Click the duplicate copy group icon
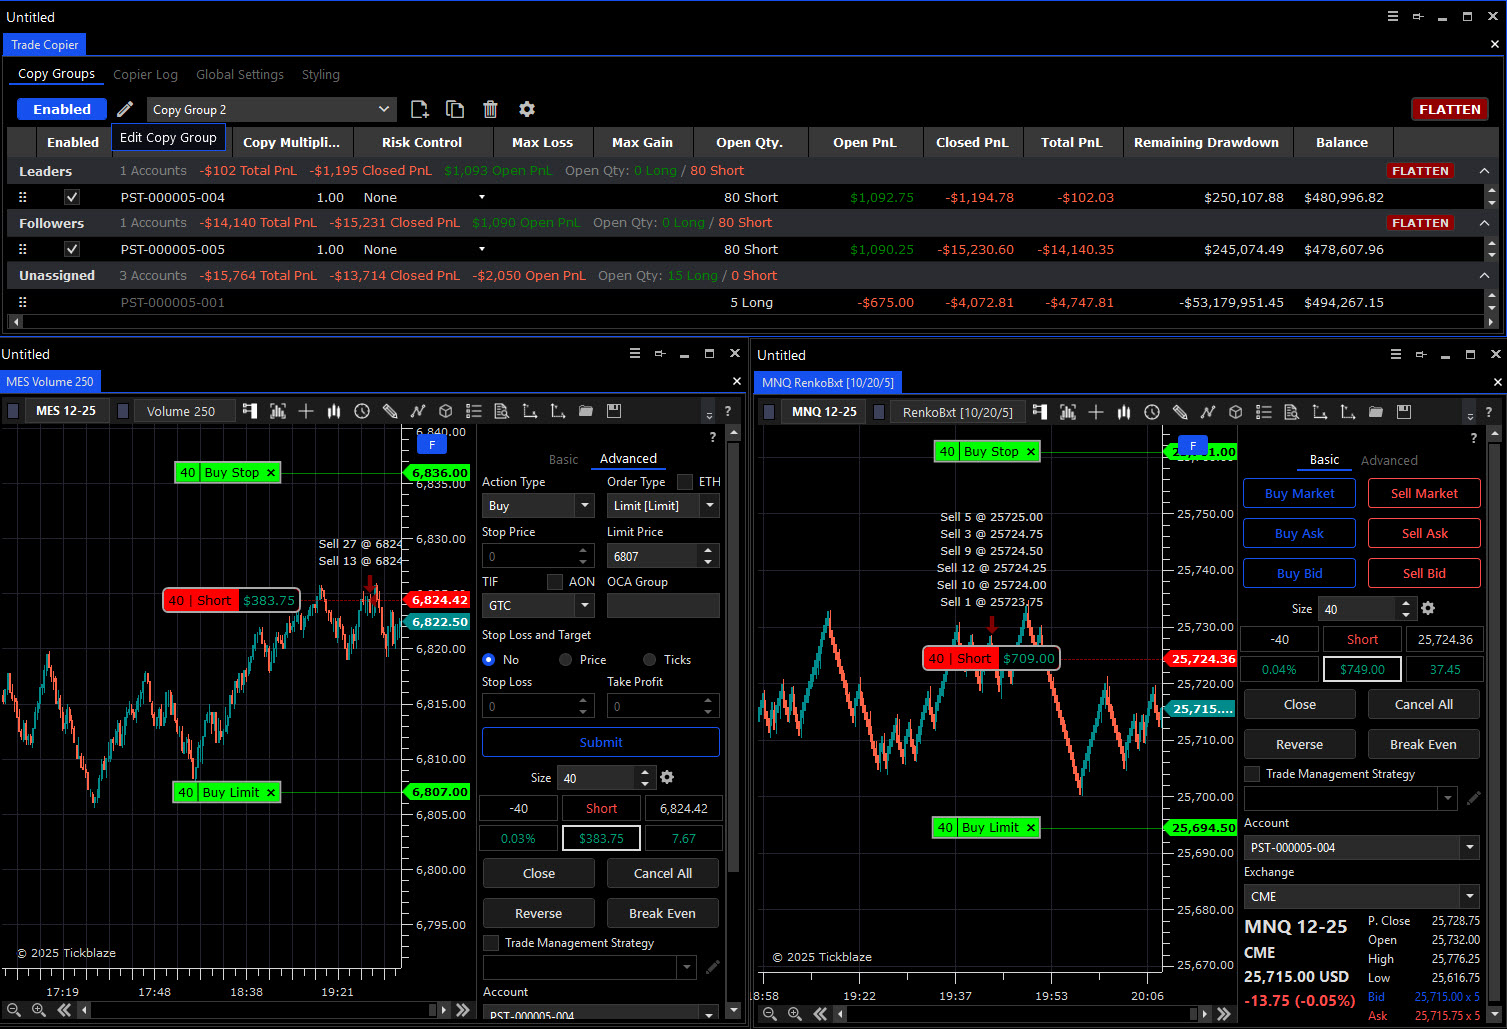 [x=455, y=109]
